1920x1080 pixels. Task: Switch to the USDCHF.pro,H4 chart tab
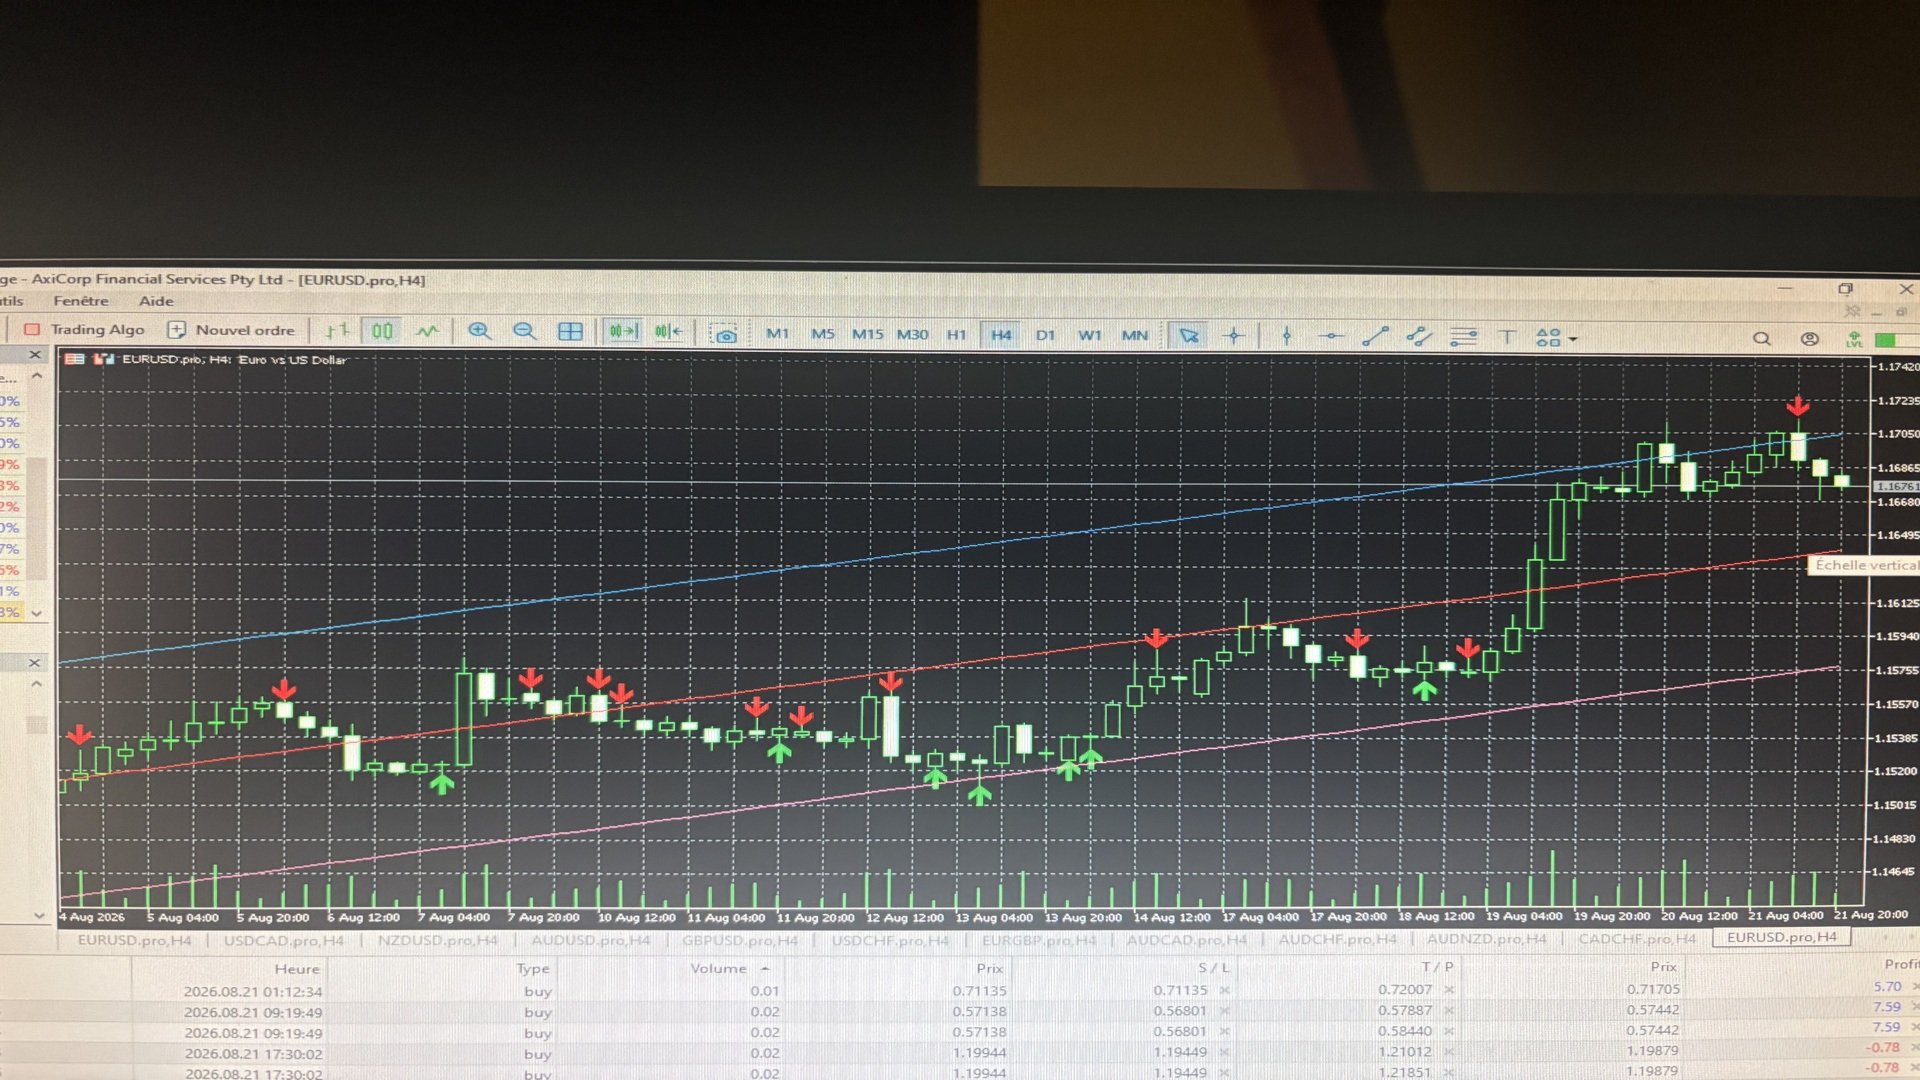[890, 940]
